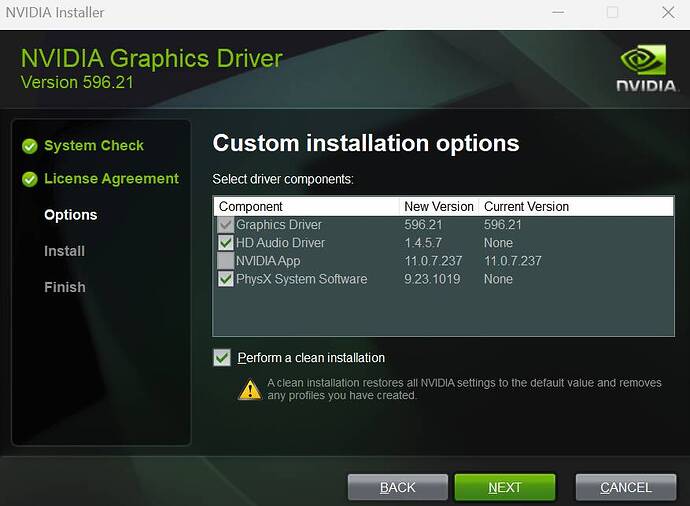
Task: Click the Current Version column header
Action: (576, 207)
